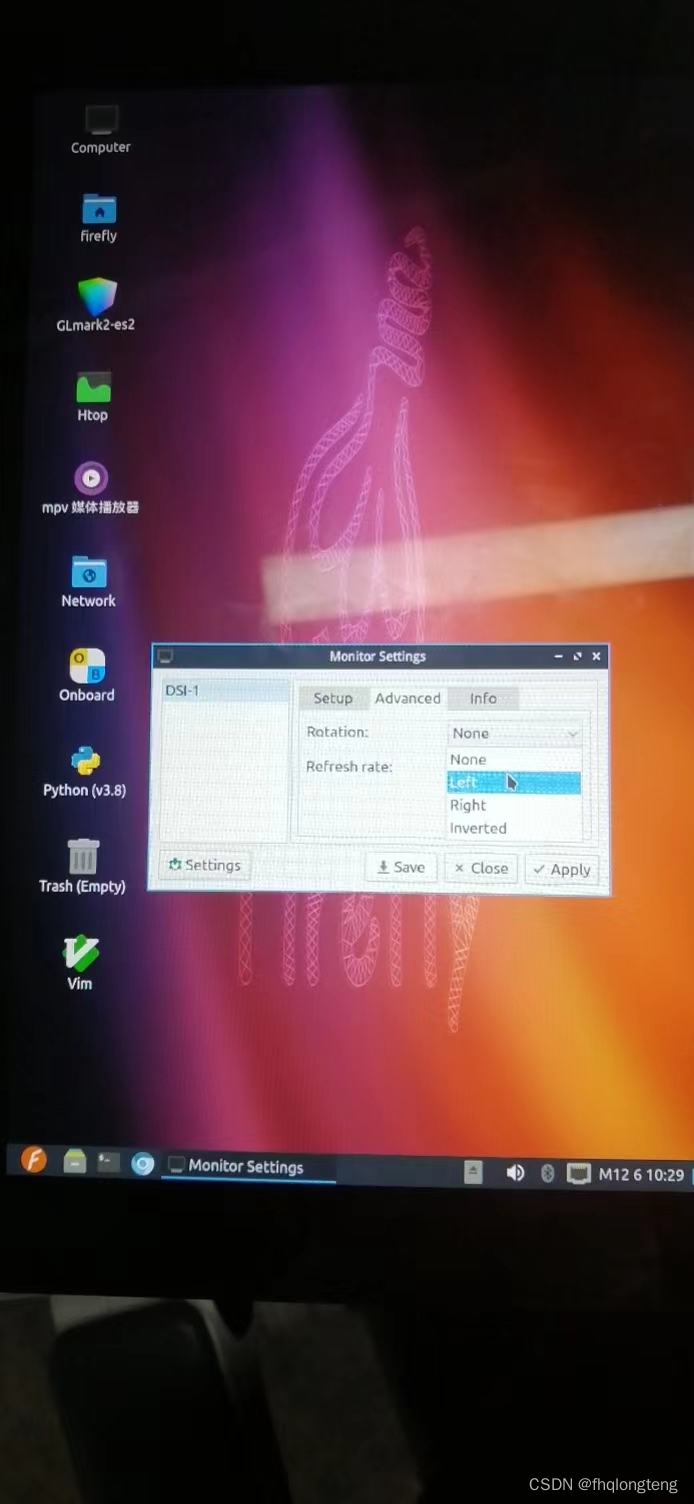Click the Close button in dialog
This screenshot has width=694, height=1504.
pos(481,869)
